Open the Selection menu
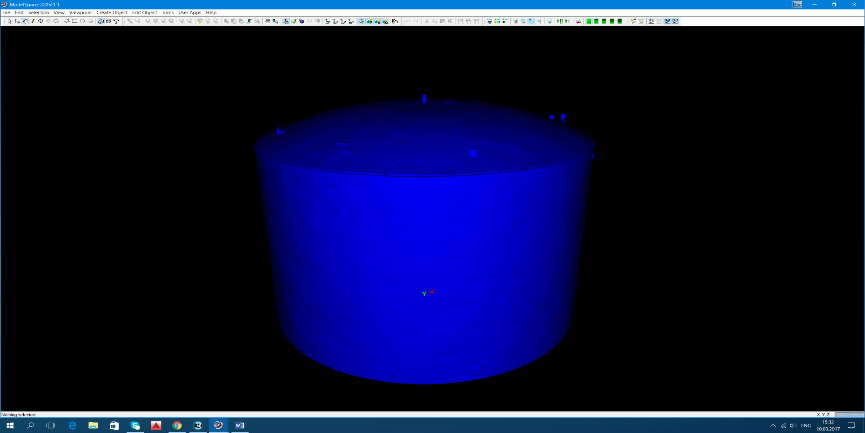865x433 pixels. [39, 12]
